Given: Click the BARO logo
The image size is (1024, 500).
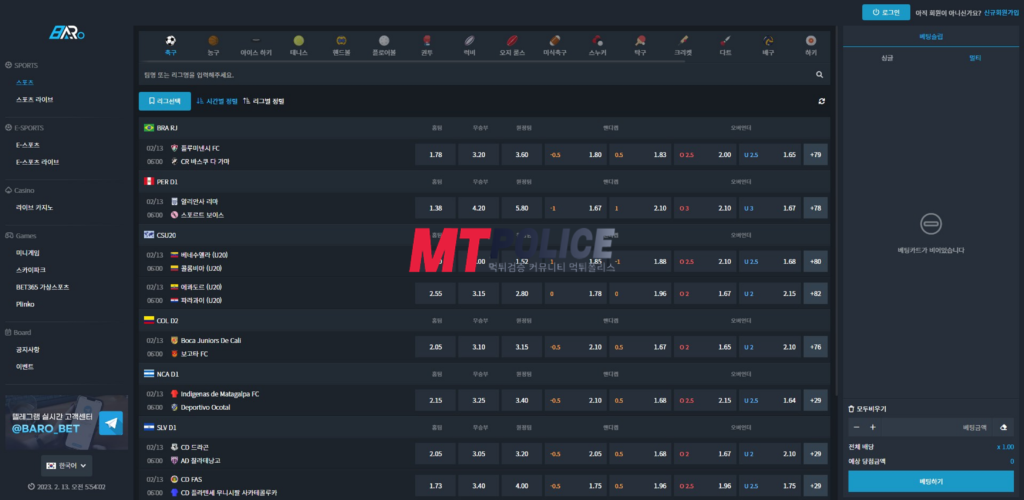Looking at the screenshot, I should [67, 33].
